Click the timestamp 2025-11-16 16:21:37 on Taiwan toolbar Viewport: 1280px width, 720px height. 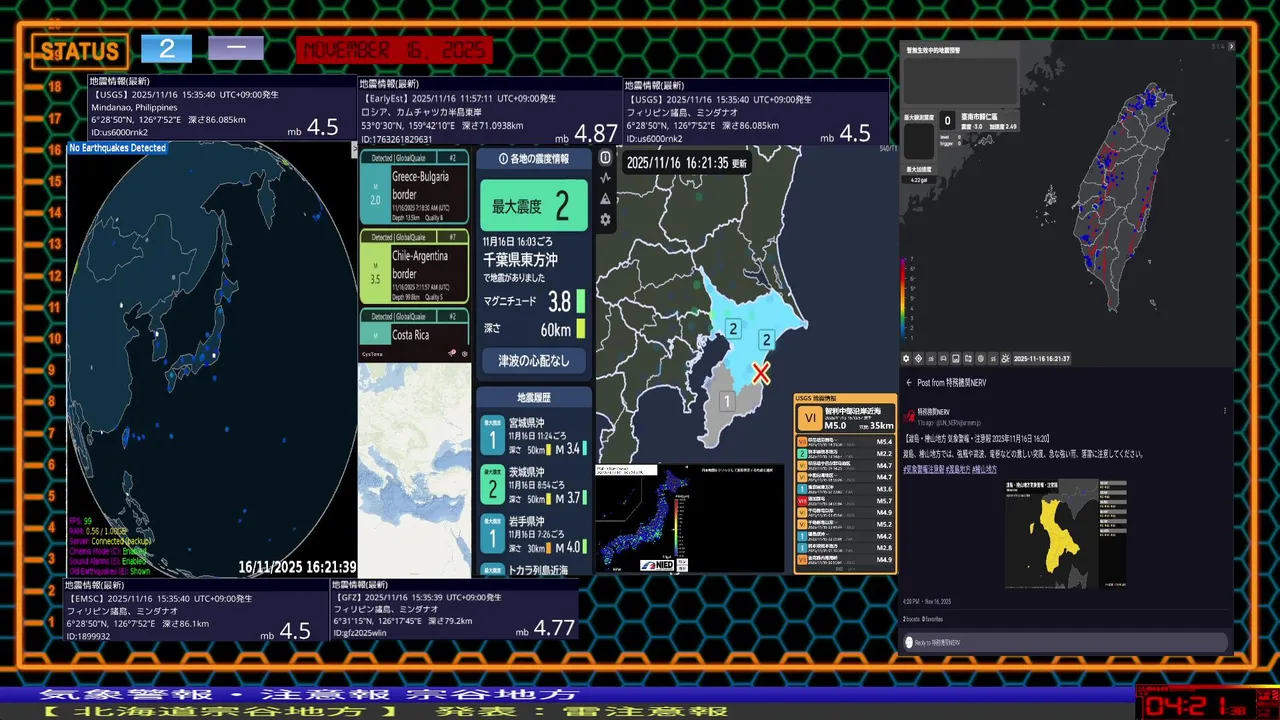pos(1042,358)
